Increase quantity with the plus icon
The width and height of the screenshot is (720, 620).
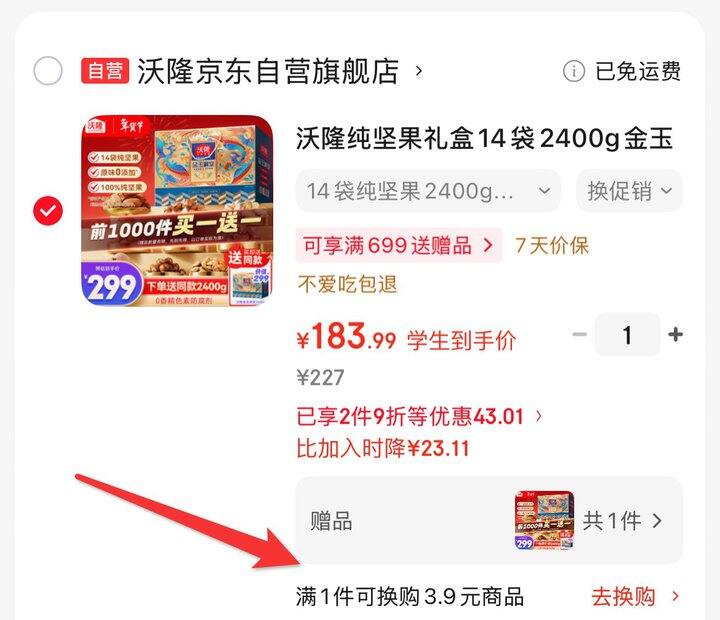pos(675,334)
